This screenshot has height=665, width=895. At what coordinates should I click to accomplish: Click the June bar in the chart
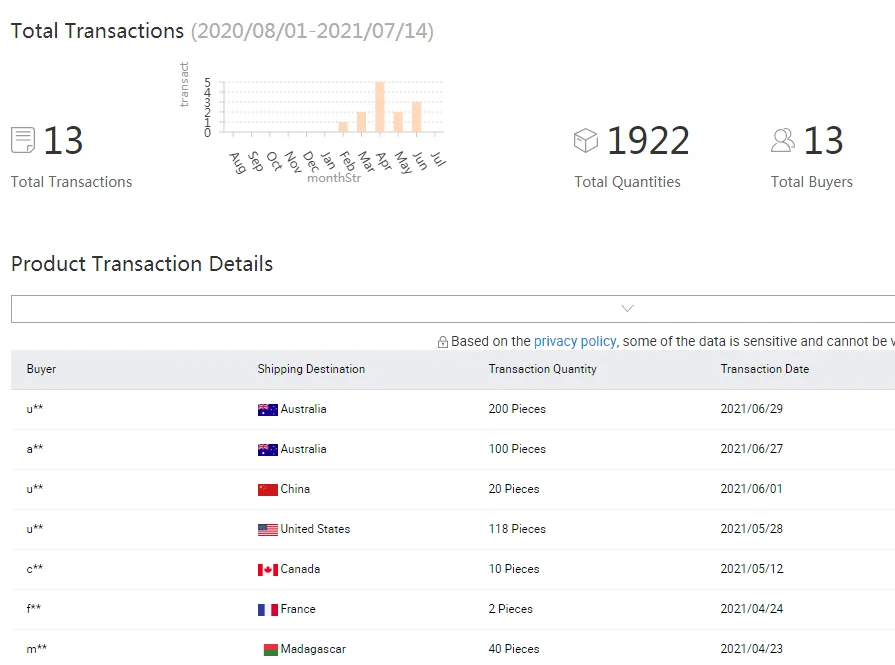coord(417,117)
